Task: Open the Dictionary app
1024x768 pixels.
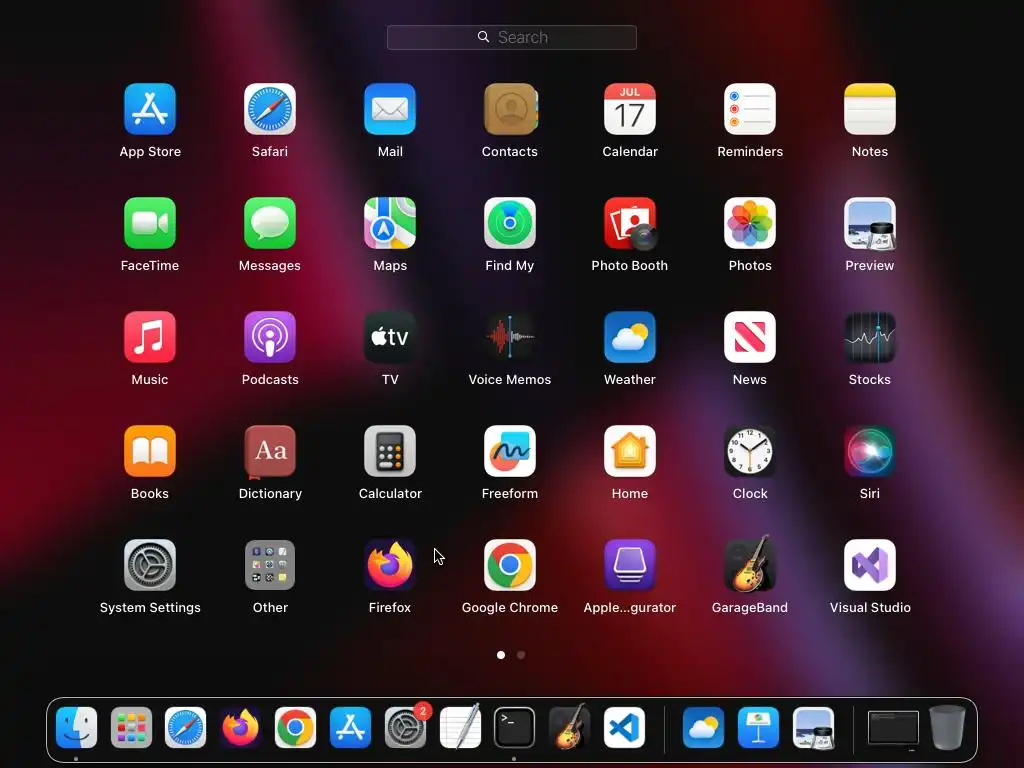Action: 270,451
